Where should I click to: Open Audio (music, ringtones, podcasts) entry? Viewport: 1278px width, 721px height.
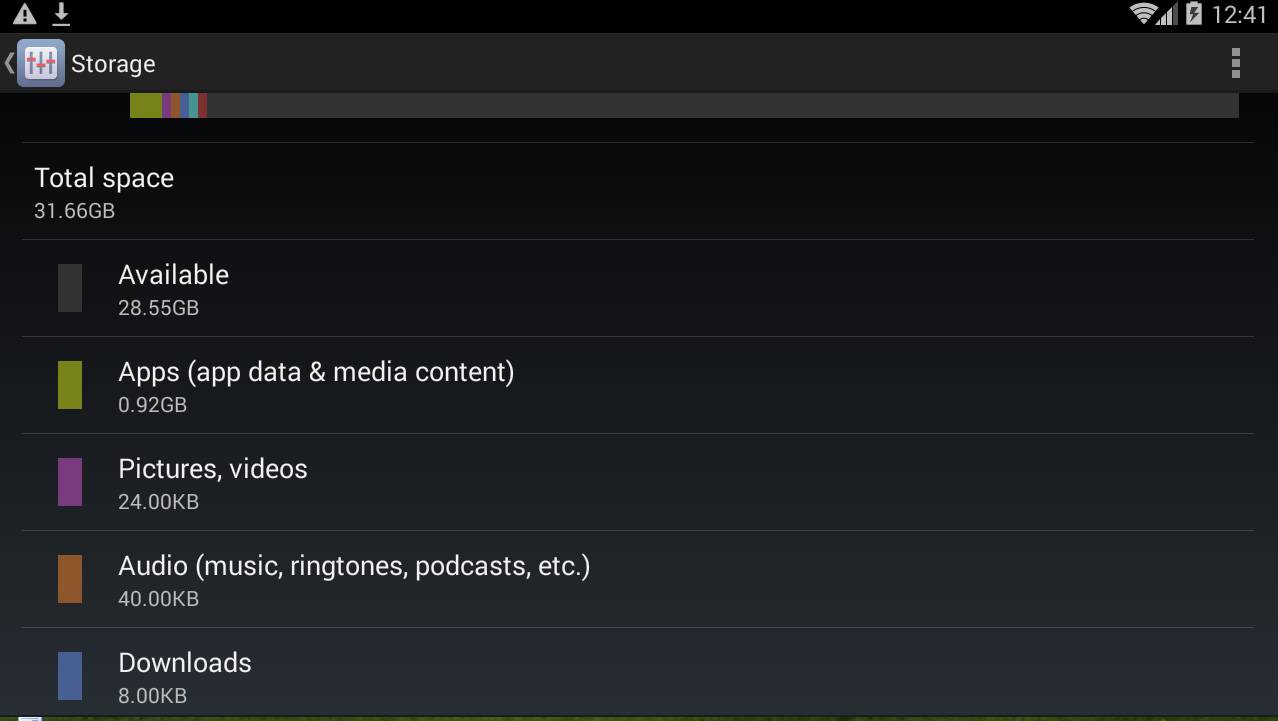[638, 579]
